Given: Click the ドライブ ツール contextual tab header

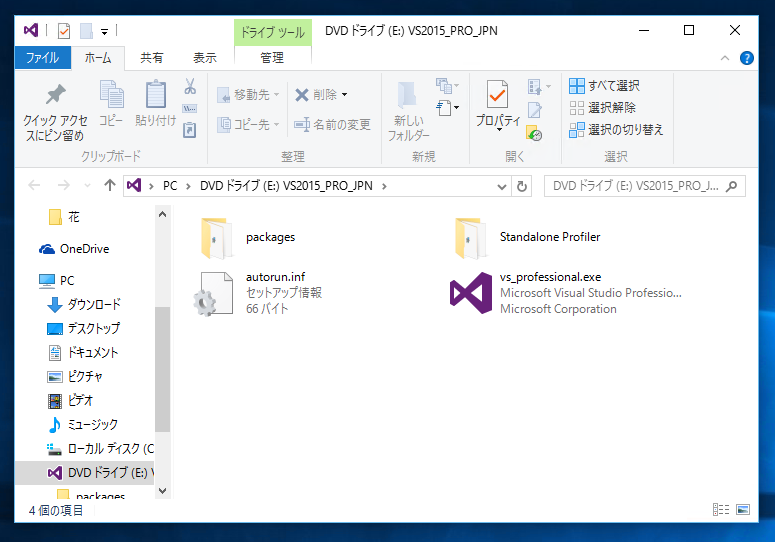Looking at the screenshot, I should coord(272,33).
